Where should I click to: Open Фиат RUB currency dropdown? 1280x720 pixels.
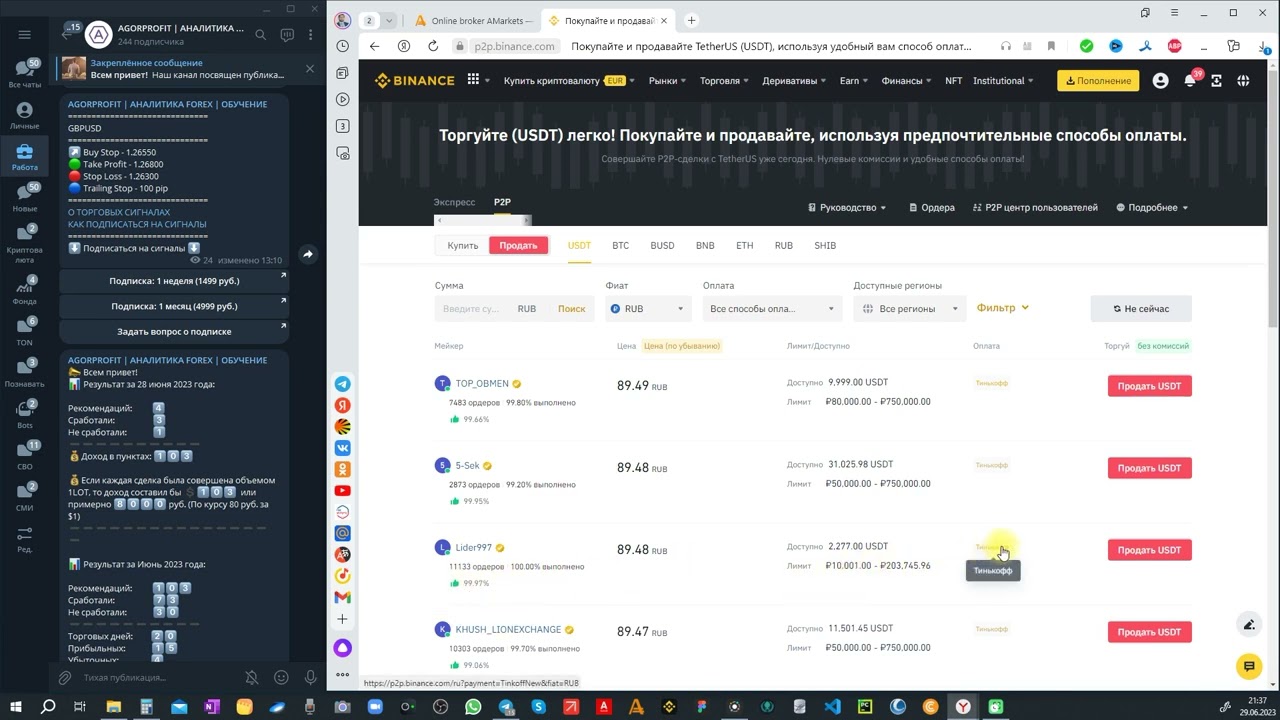coord(648,309)
